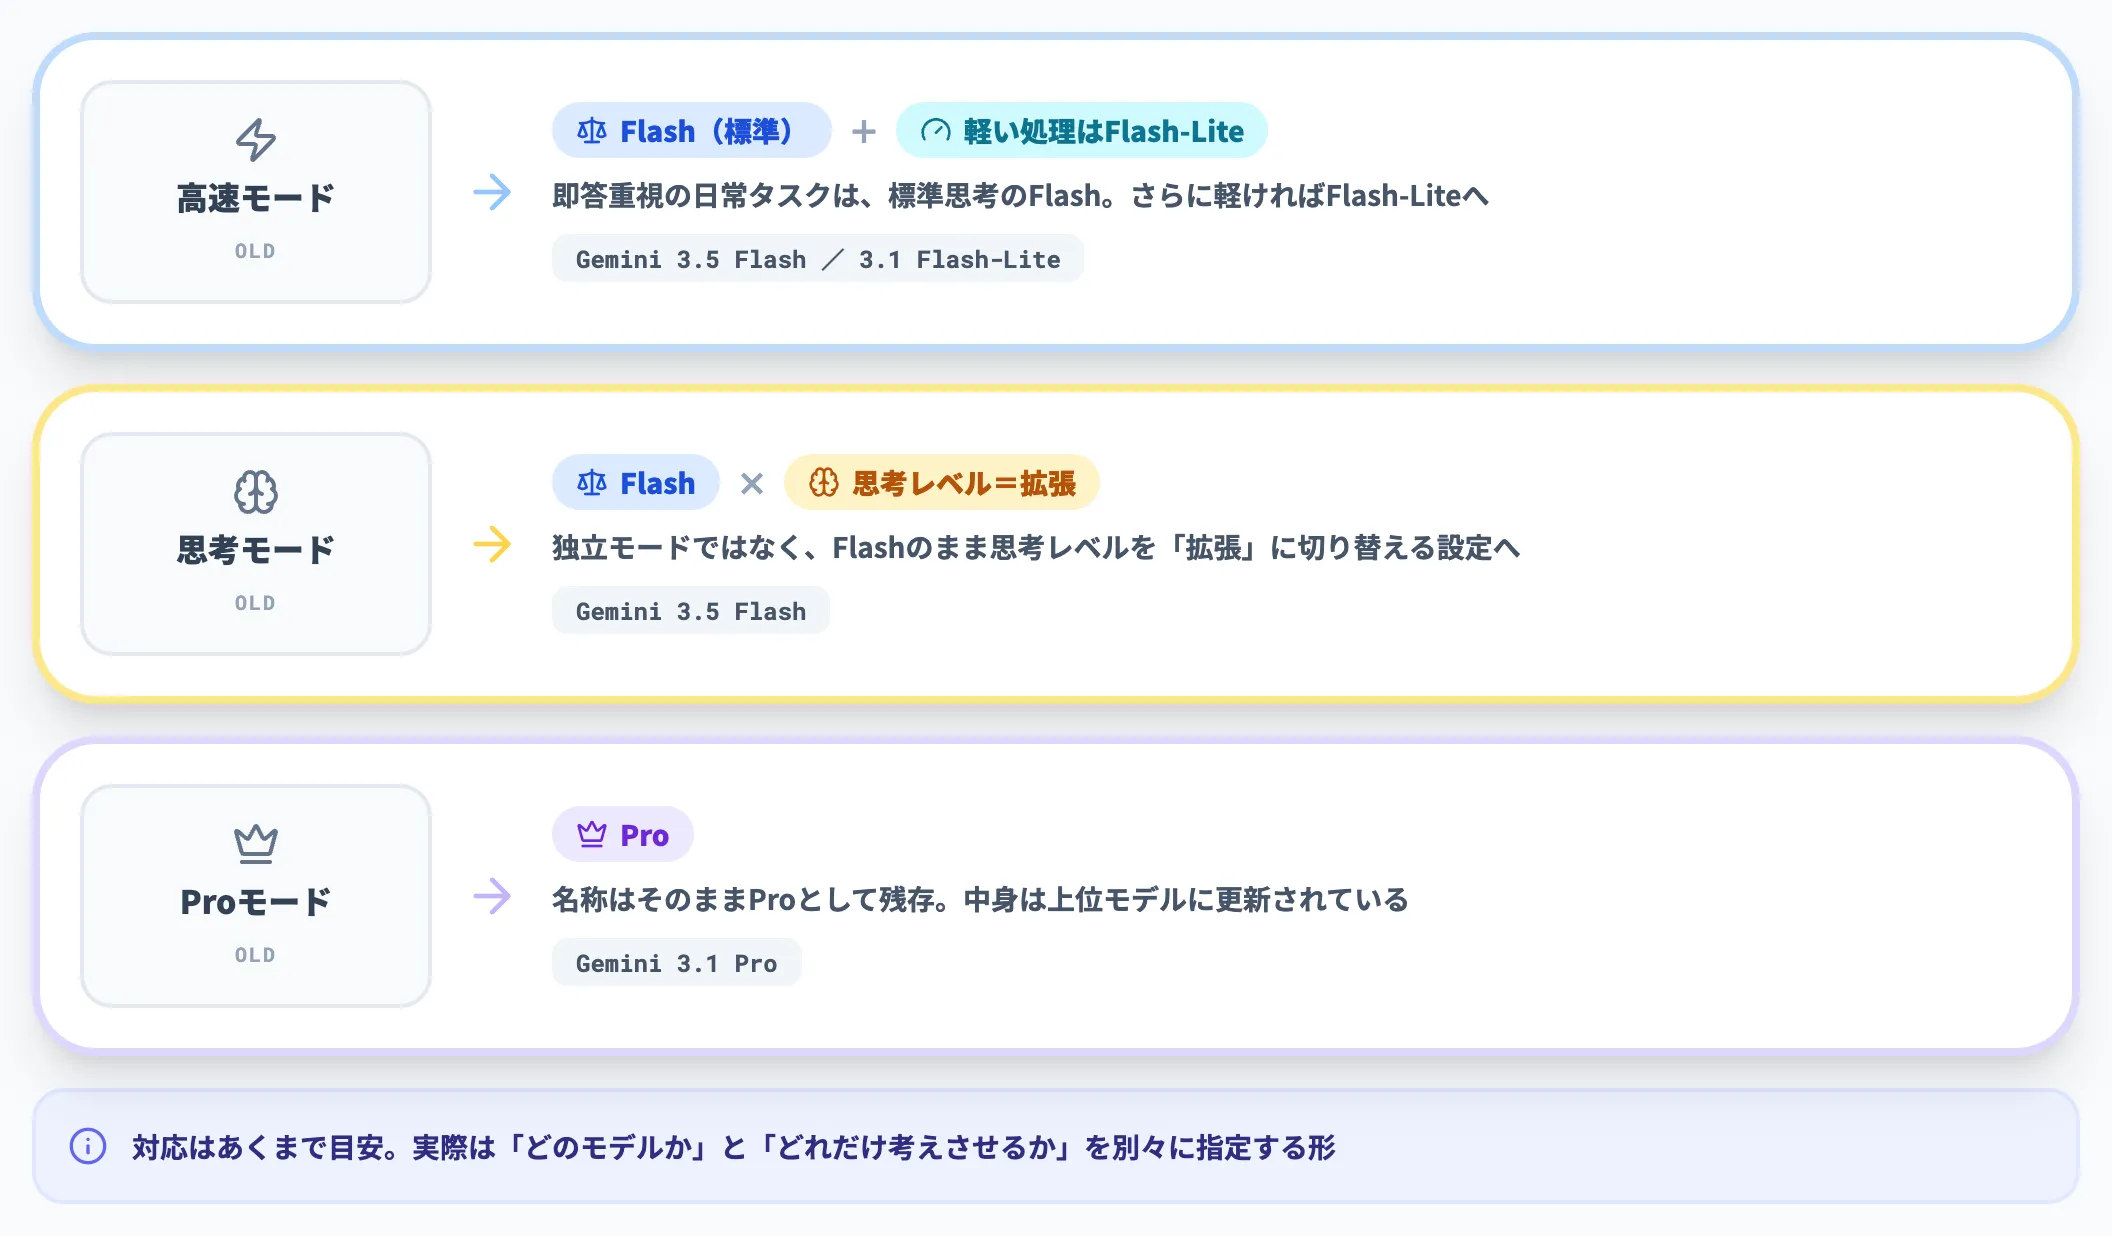Image resolution: width=2112 pixels, height=1236 pixels.
Task: Click the Gemini 3.1 Pro chip
Action: pyautogui.click(x=677, y=963)
